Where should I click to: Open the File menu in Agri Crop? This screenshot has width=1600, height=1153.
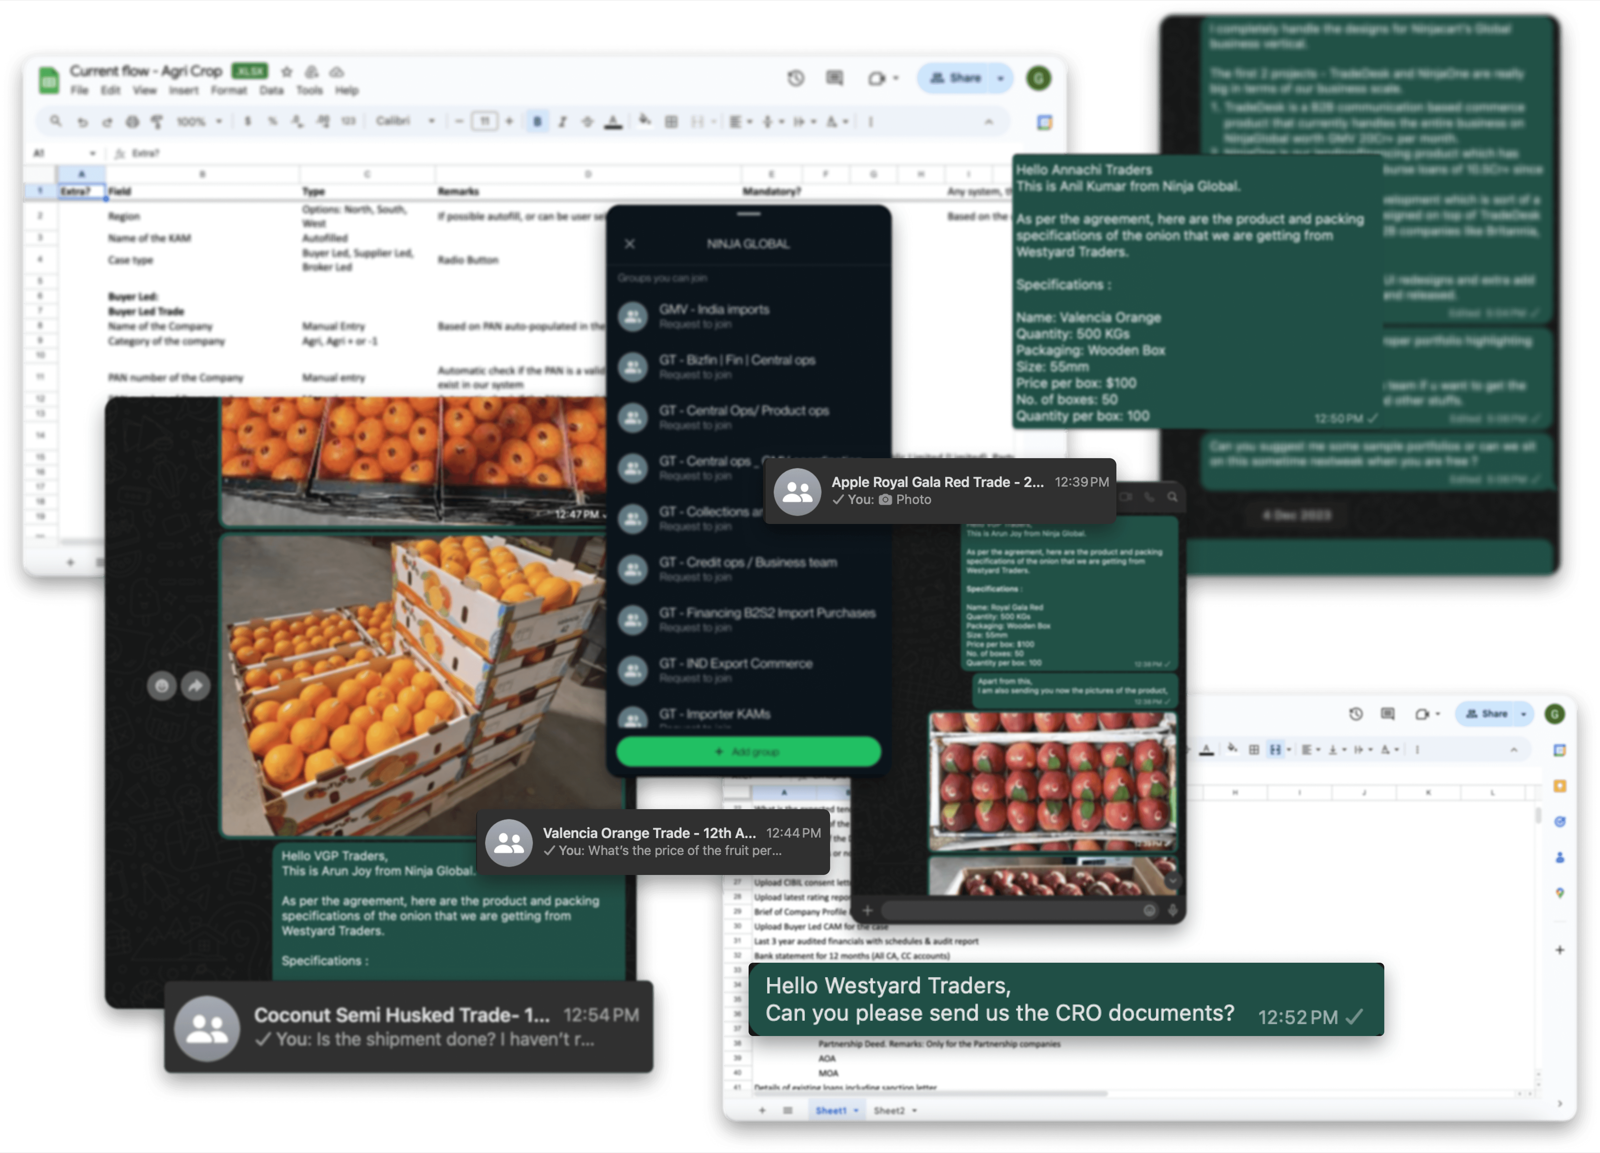[79, 91]
